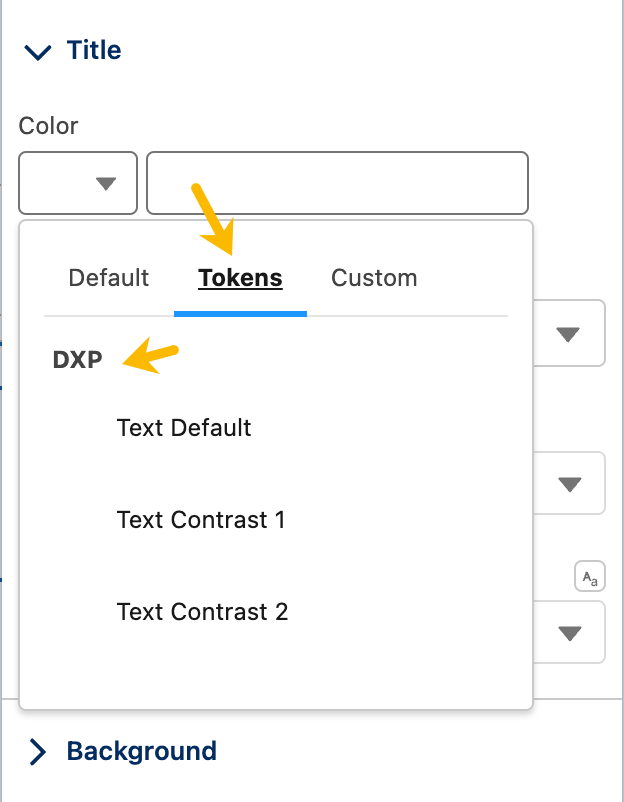Screen dimensions: 624x802
Task: Focus the Color value text field
Action: tap(337, 183)
